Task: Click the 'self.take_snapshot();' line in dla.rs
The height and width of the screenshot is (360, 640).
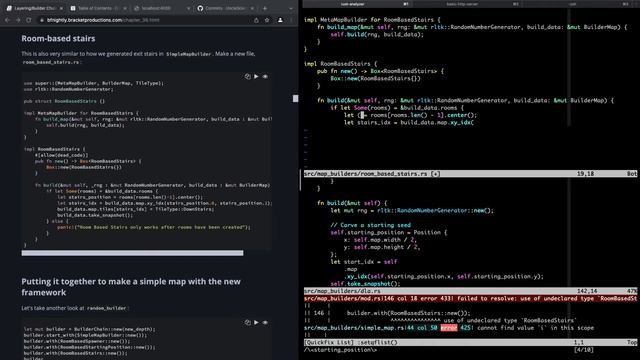Action: pyautogui.click(x=365, y=284)
